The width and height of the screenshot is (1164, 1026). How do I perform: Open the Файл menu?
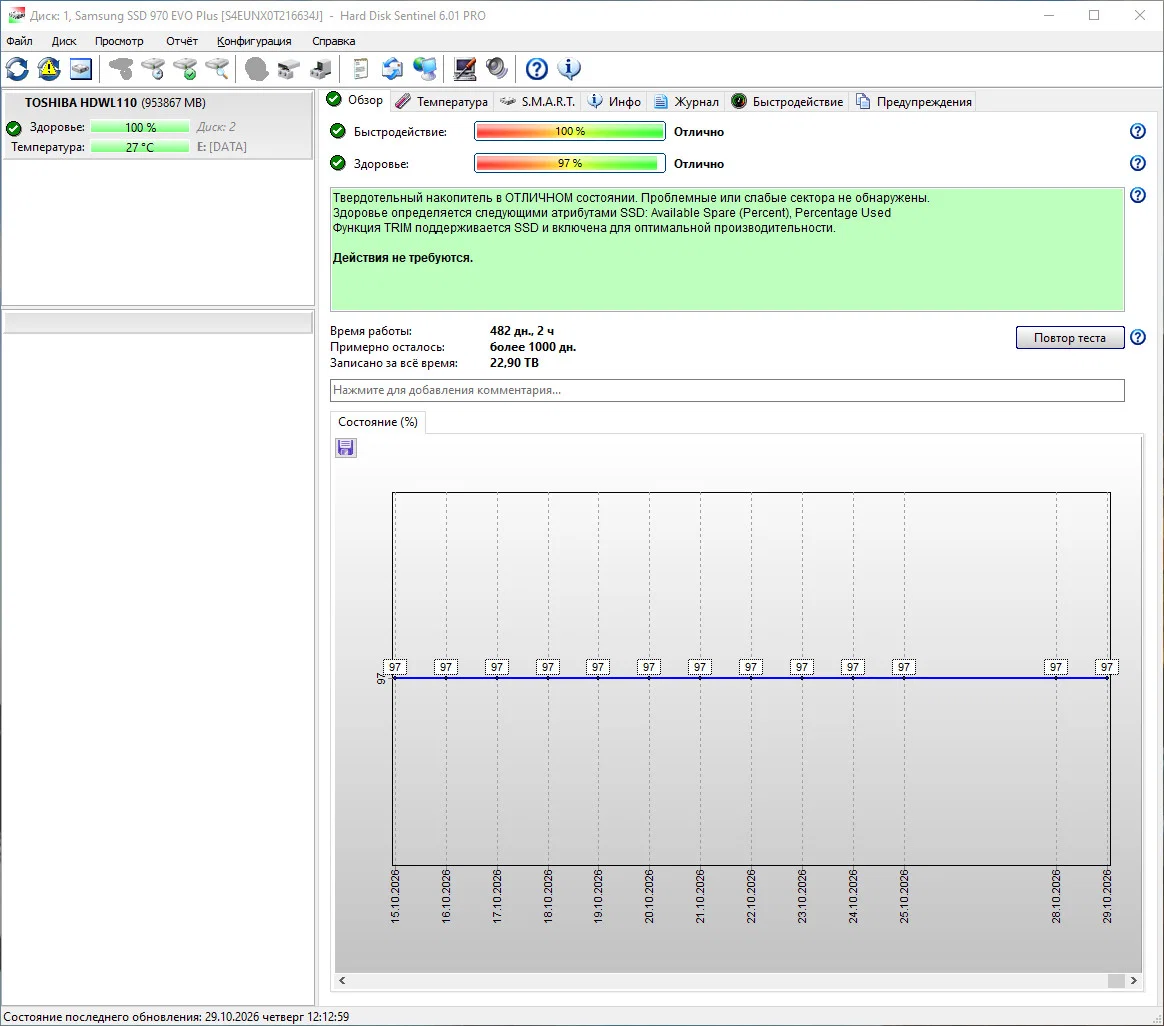19,41
